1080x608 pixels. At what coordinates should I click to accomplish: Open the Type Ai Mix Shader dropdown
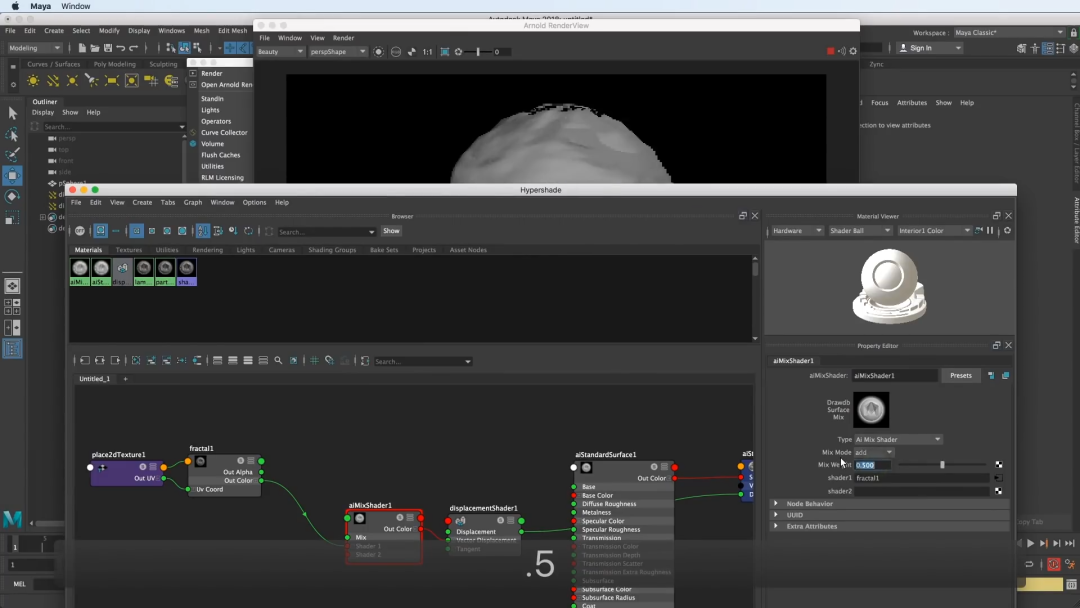[898, 439]
